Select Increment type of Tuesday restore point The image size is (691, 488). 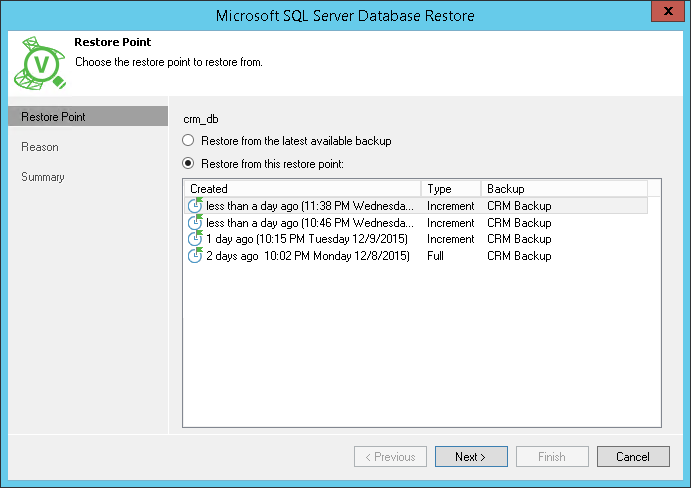click(x=450, y=239)
